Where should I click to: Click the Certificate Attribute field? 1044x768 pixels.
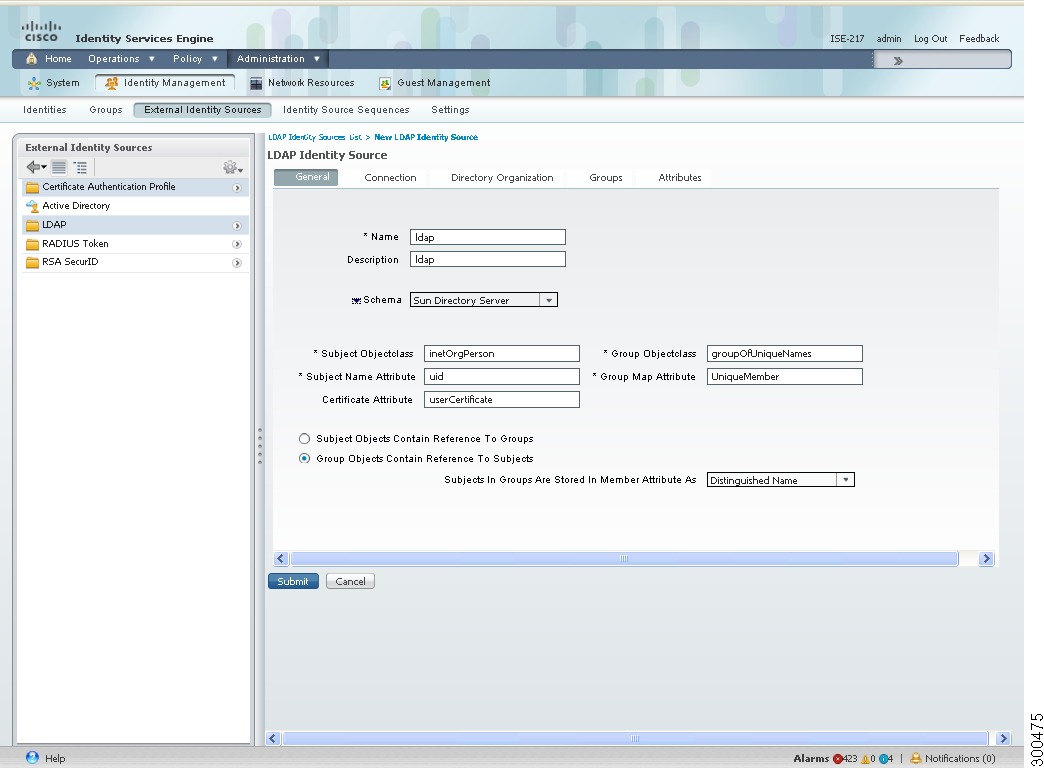(502, 400)
